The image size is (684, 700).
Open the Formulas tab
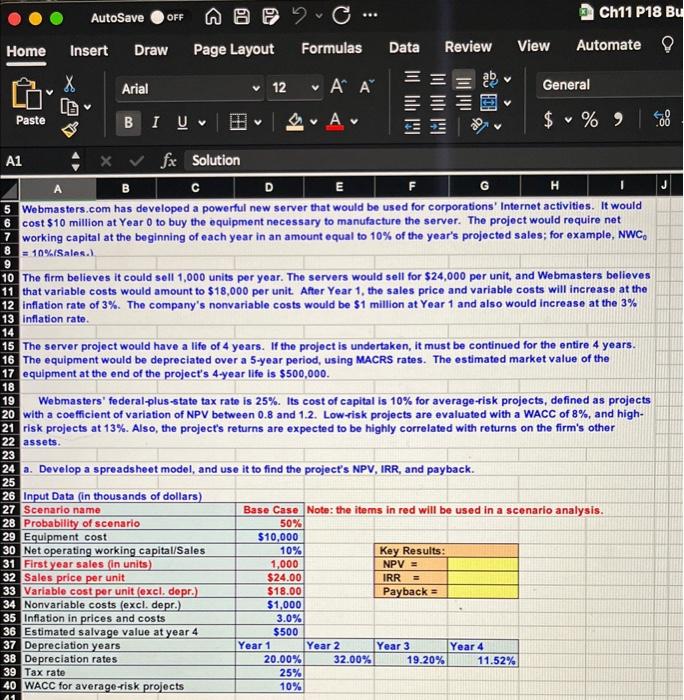[x=331, y=48]
